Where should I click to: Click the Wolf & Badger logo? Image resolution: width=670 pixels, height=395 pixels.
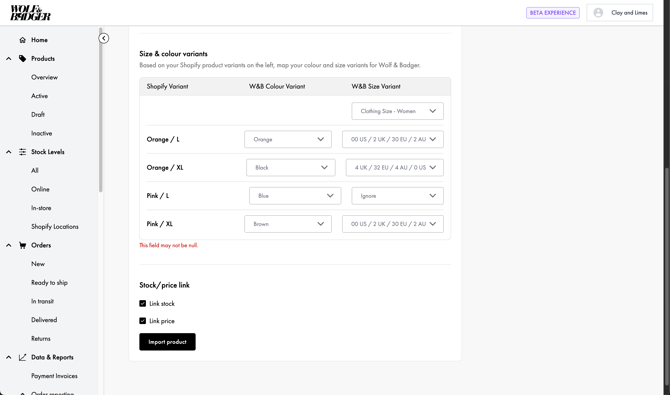(30, 13)
